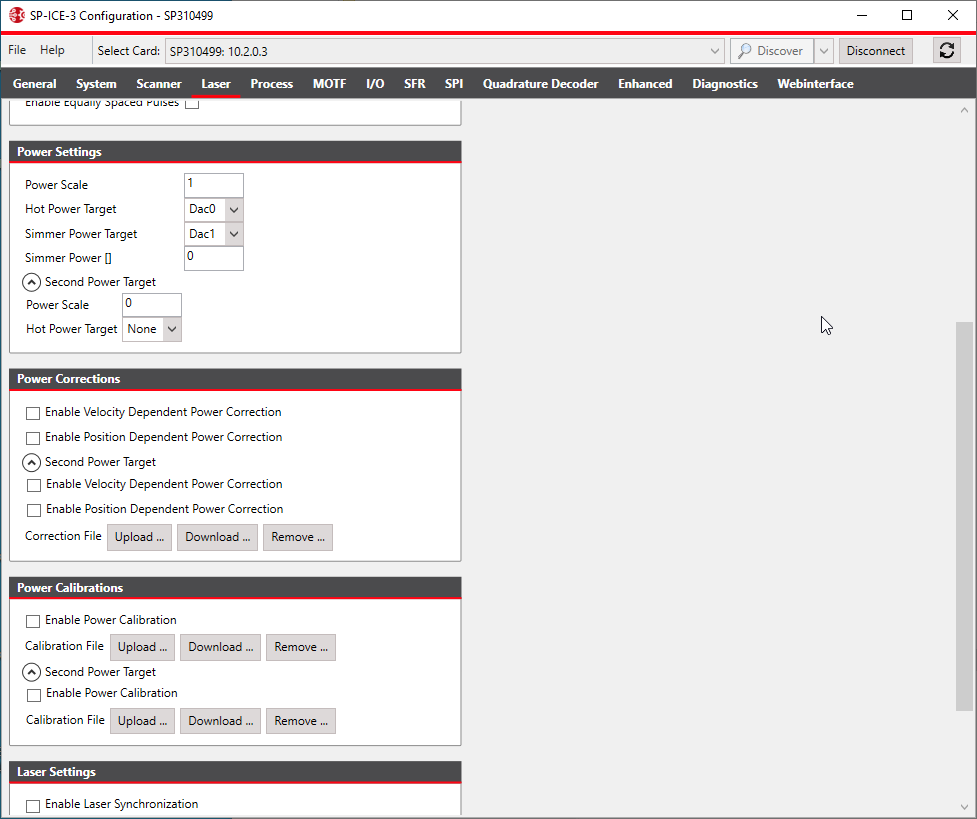The image size is (977, 819).
Task: Enable Power Calibration
Action: pyautogui.click(x=33, y=621)
